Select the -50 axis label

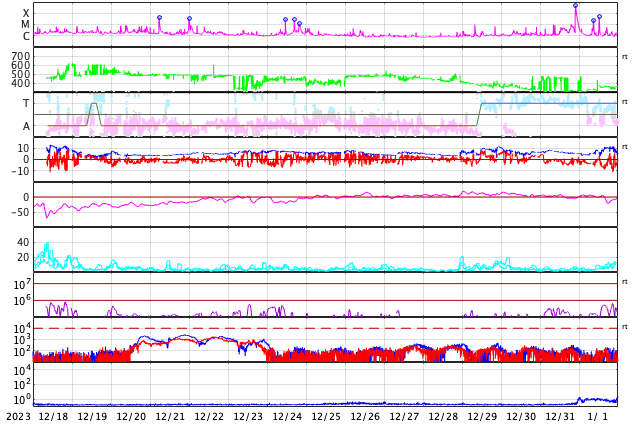(20, 212)
